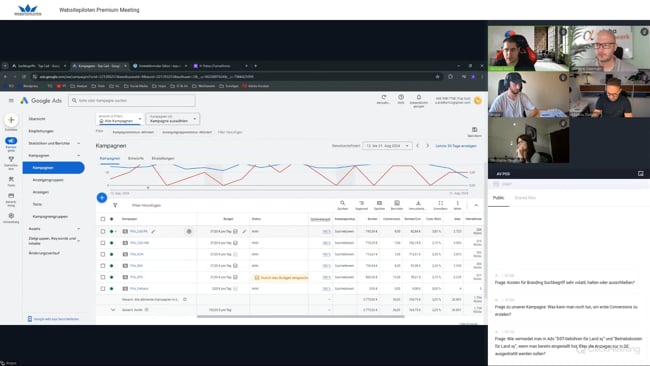Screen dimensions: 650x366
Task: Click the campaign search input field
Action: [132, 100]
